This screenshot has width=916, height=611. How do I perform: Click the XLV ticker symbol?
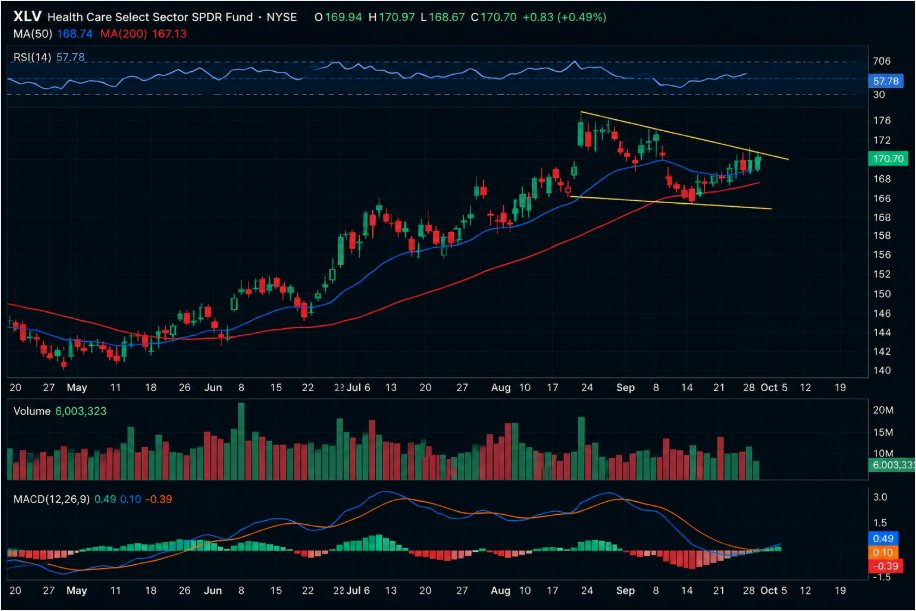[x=27, y=16]
